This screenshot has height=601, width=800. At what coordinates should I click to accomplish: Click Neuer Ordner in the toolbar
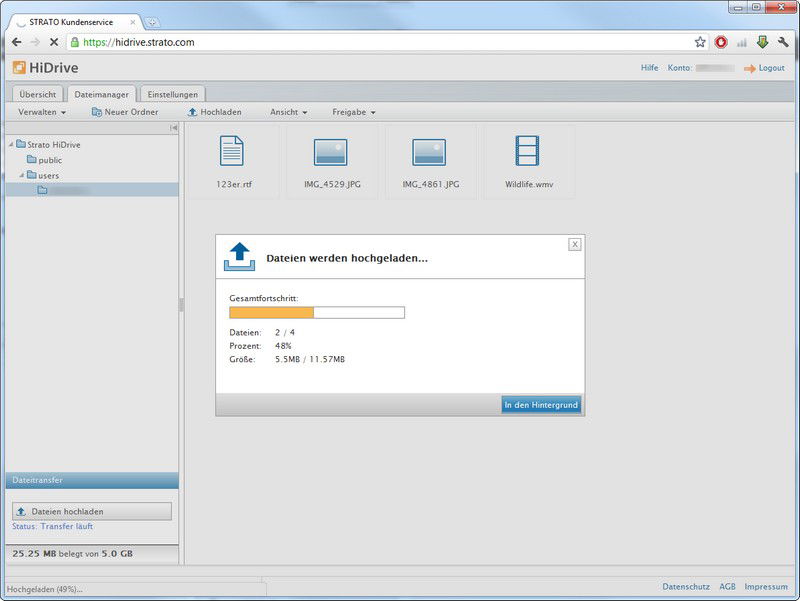(x=125, y=112)
